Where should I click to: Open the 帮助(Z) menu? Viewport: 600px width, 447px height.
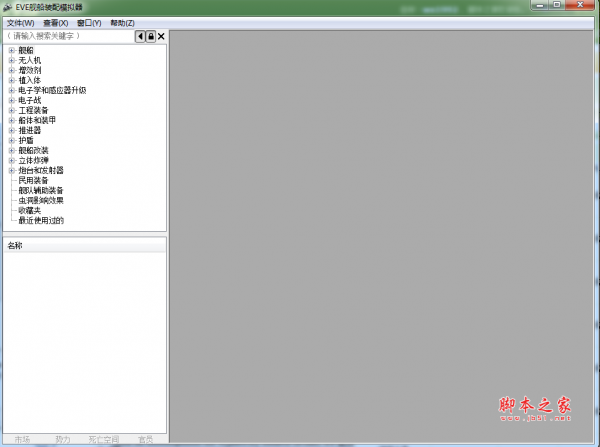122,23
